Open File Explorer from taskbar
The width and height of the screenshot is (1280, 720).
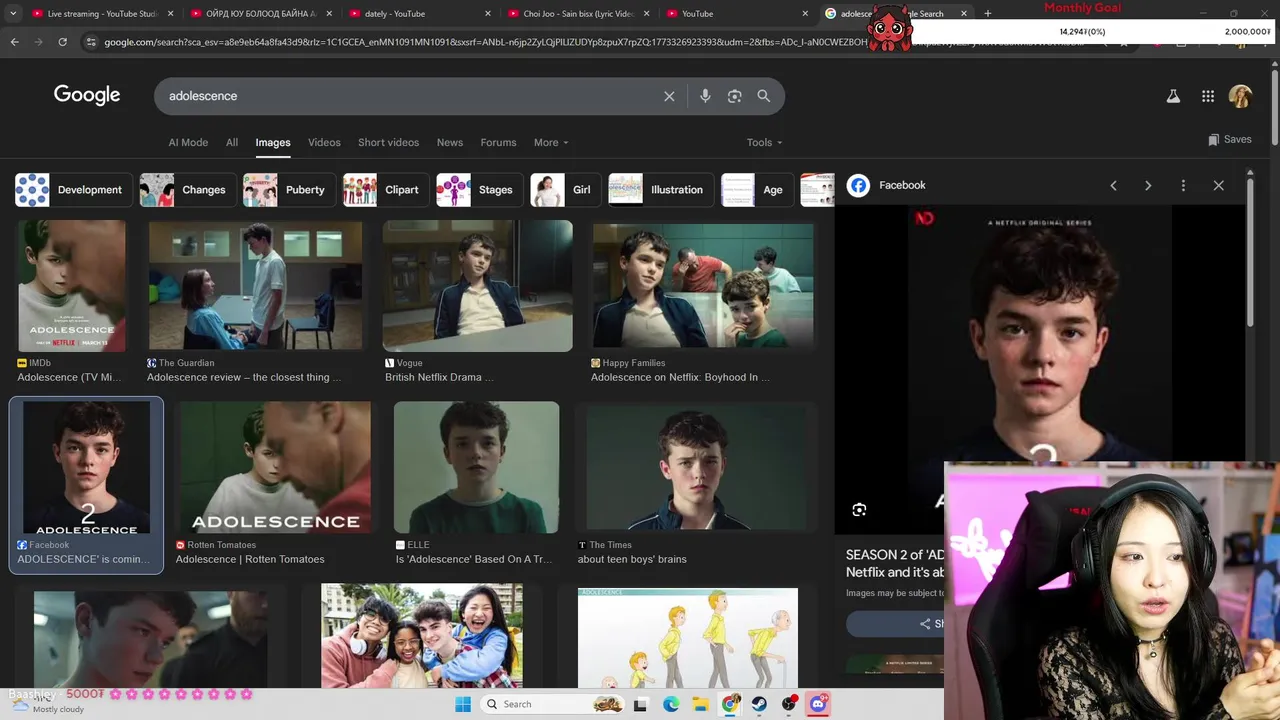701,704
